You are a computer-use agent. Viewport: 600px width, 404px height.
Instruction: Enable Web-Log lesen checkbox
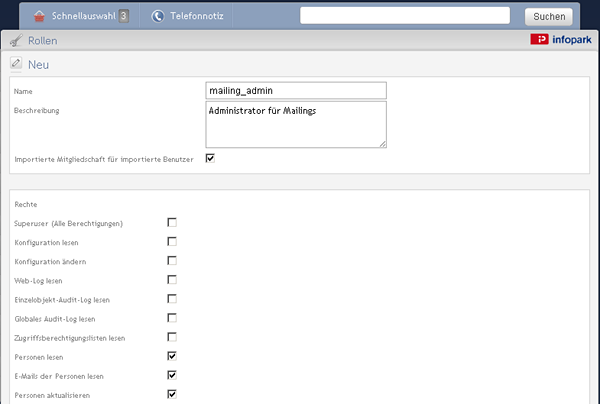tap(172, 280)
